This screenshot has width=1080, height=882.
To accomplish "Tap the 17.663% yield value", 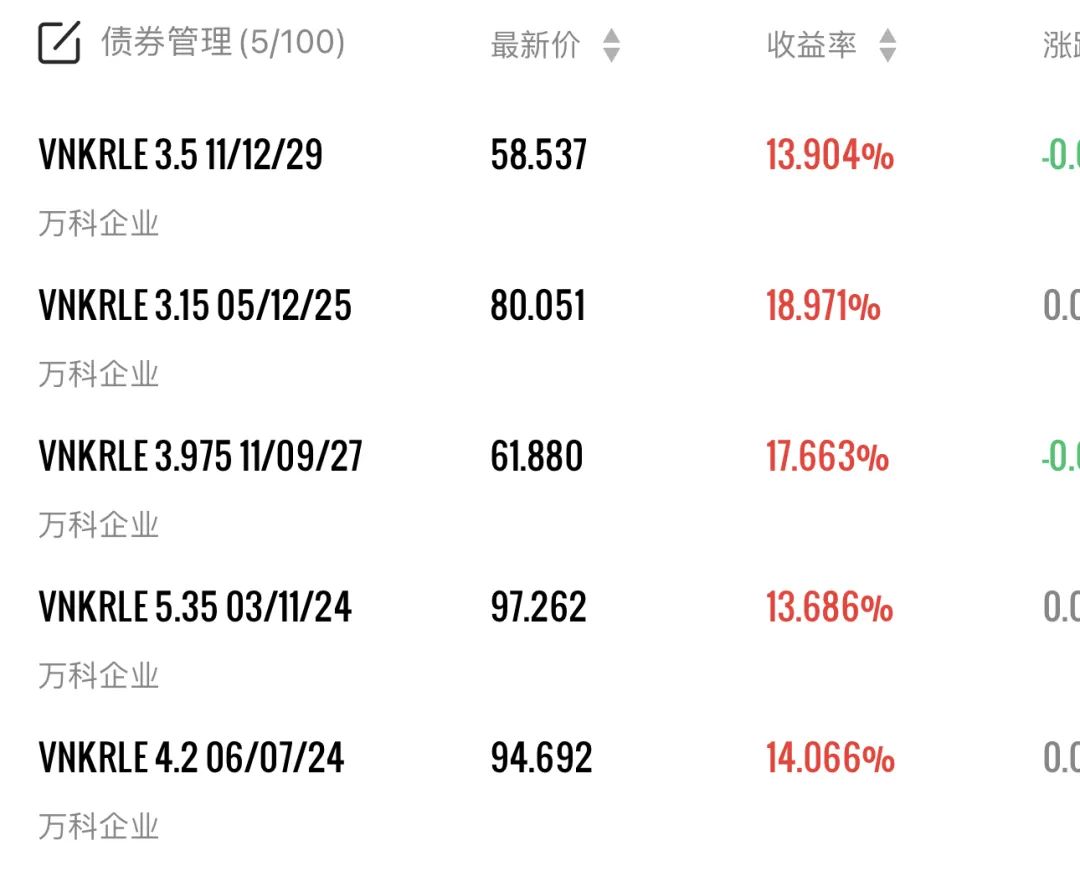I will point(827,457).
